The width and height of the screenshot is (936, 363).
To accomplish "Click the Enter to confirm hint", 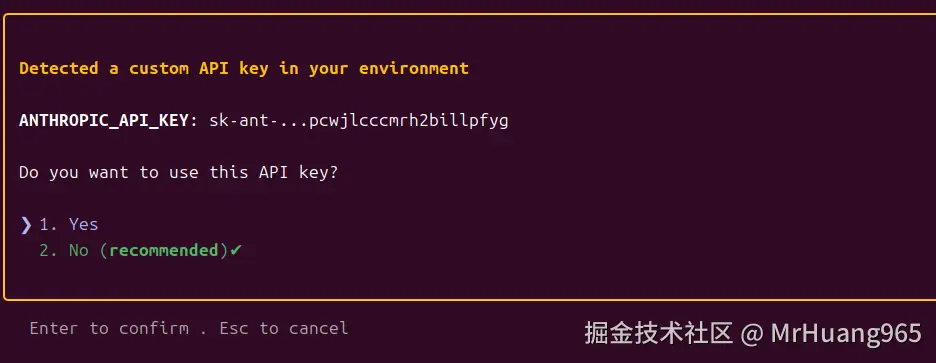I will click(109, 328).
